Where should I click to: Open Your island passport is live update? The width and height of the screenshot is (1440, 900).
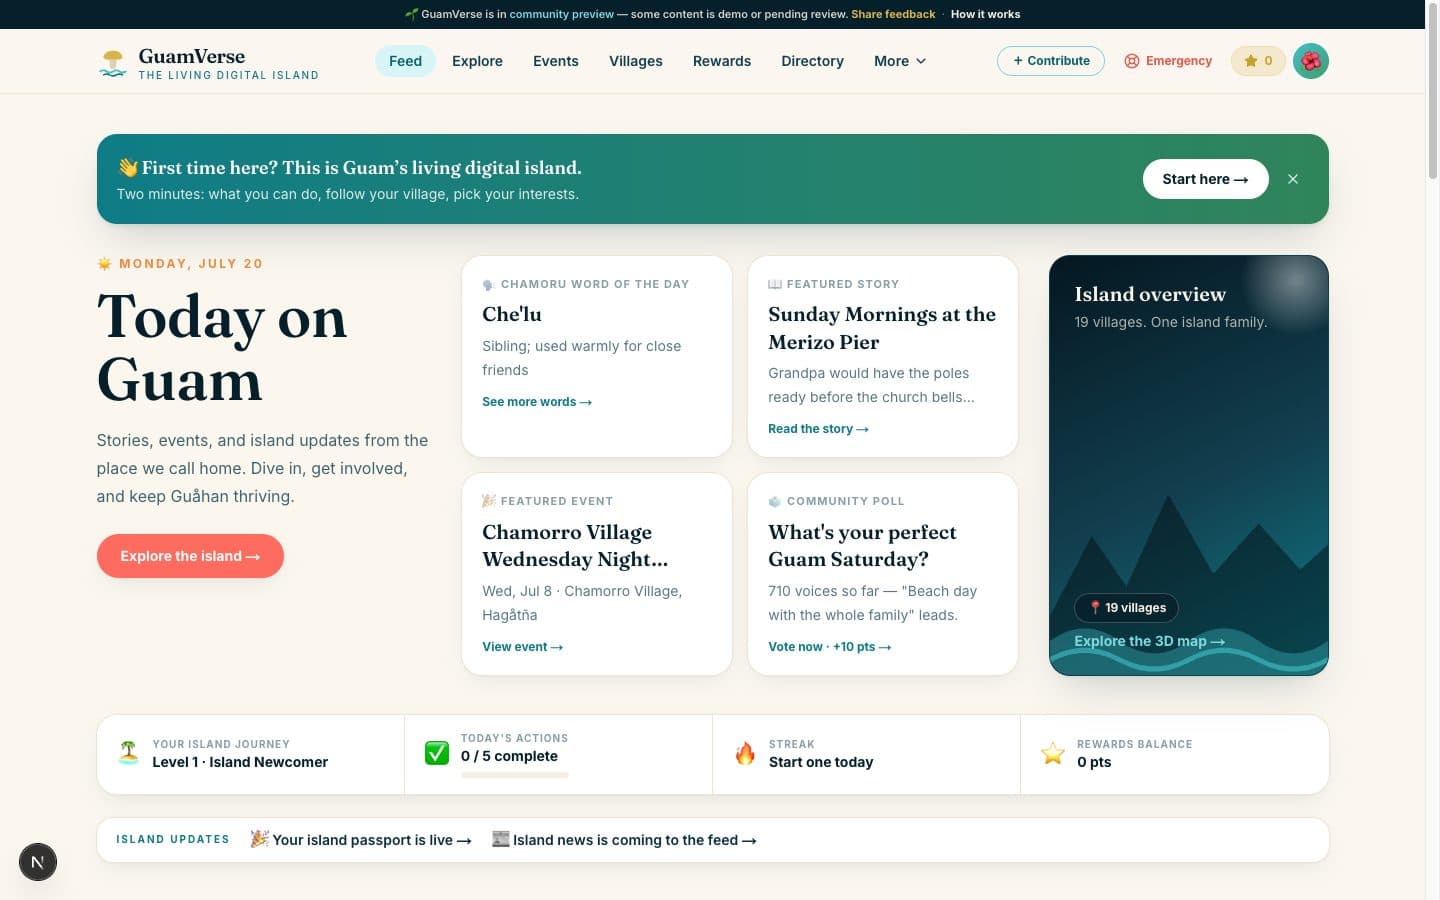361,840
